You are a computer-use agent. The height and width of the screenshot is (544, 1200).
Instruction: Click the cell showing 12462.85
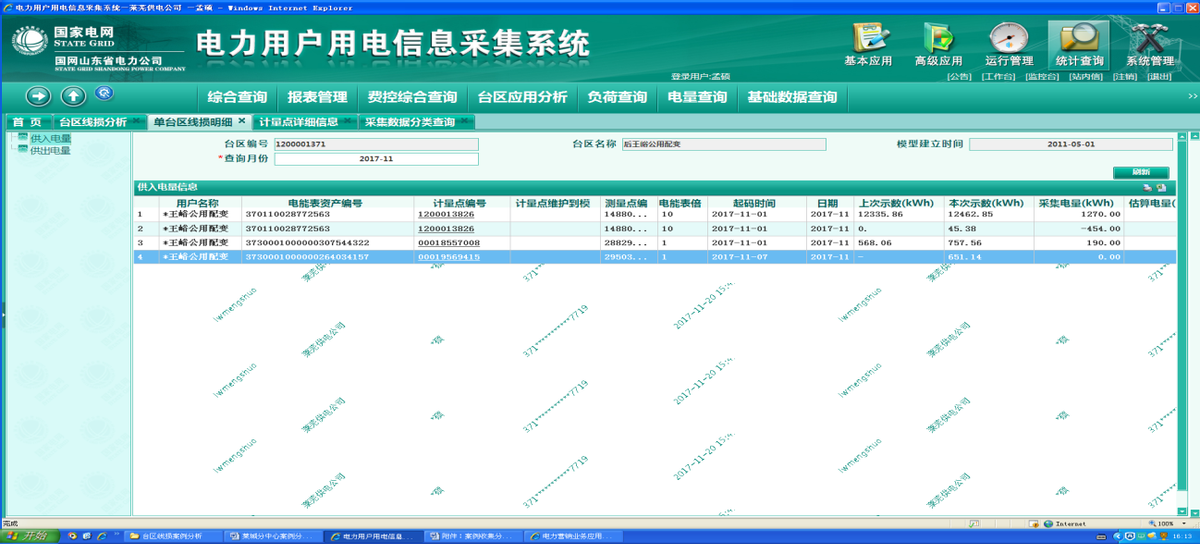pyautogui.click(x=990, y=214)
